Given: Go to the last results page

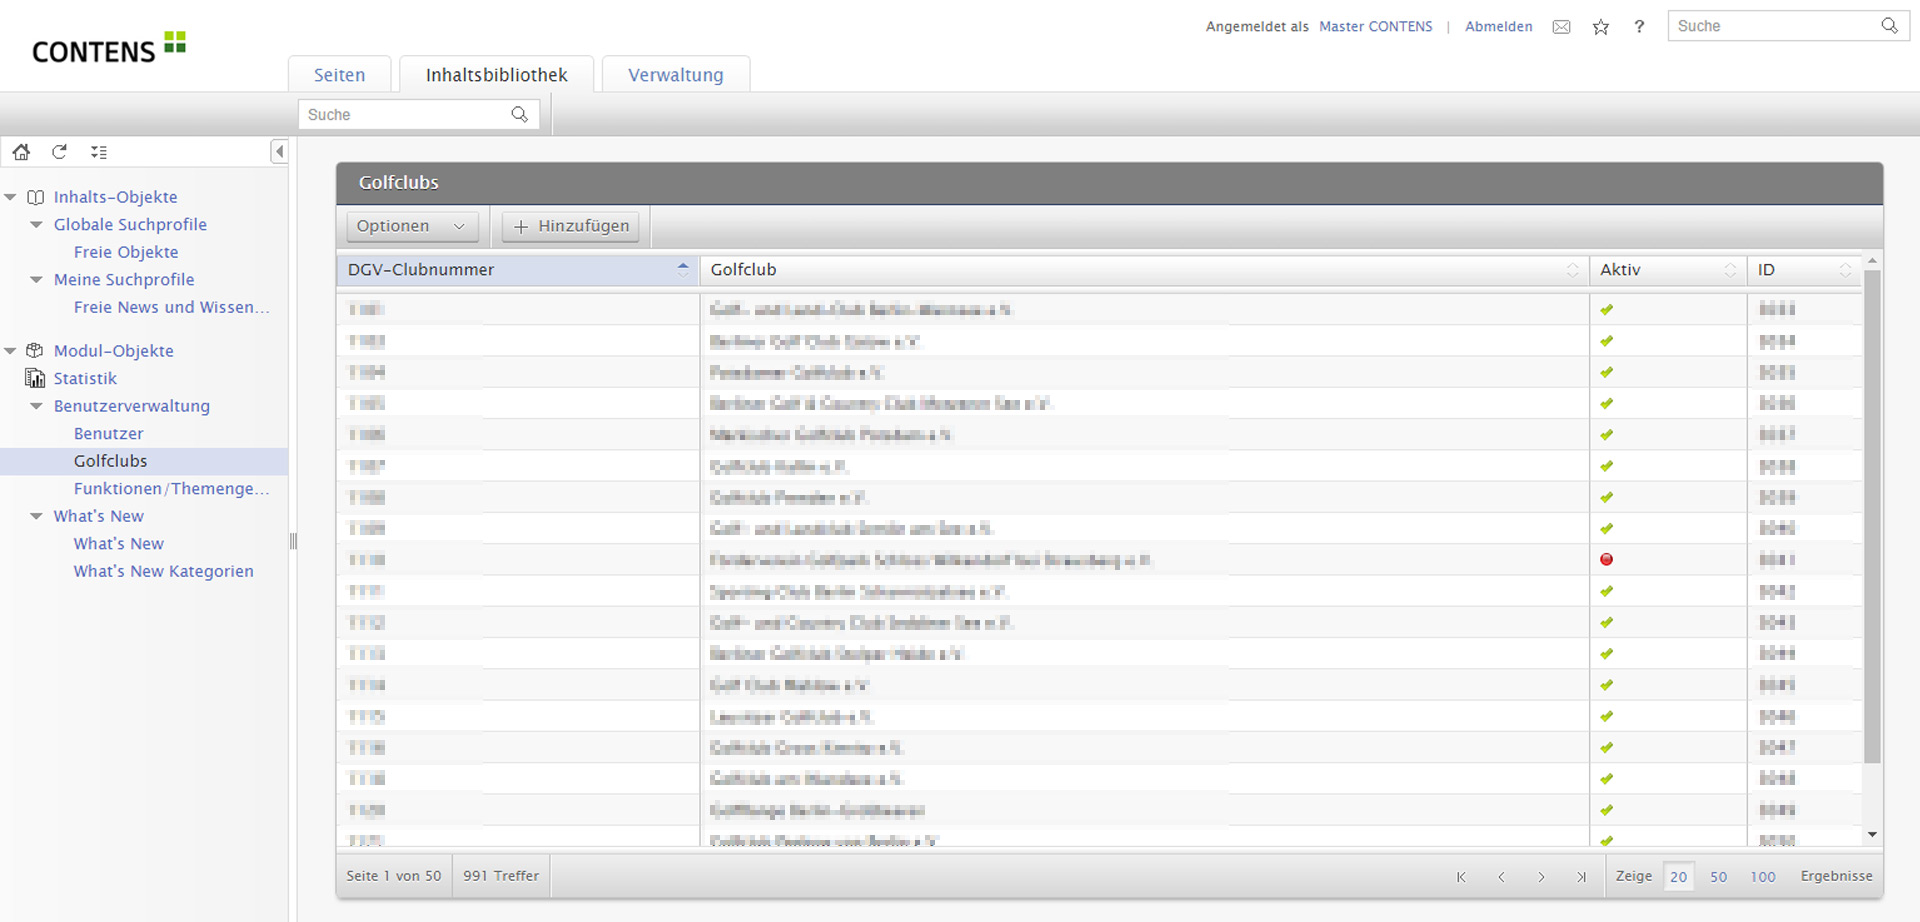Looking at the screenshot, I should point(1581,877).
